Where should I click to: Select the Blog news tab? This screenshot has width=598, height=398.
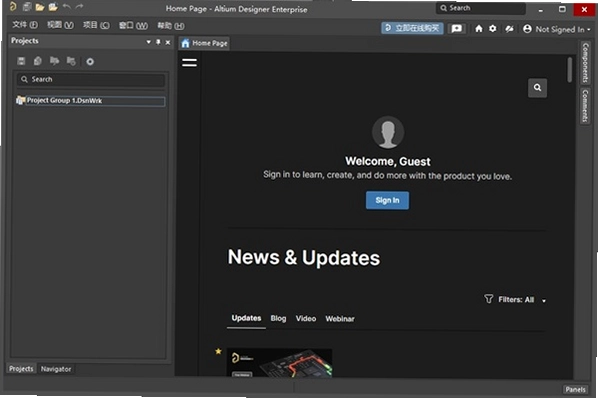pyautogui.click(x=278, y=318)
